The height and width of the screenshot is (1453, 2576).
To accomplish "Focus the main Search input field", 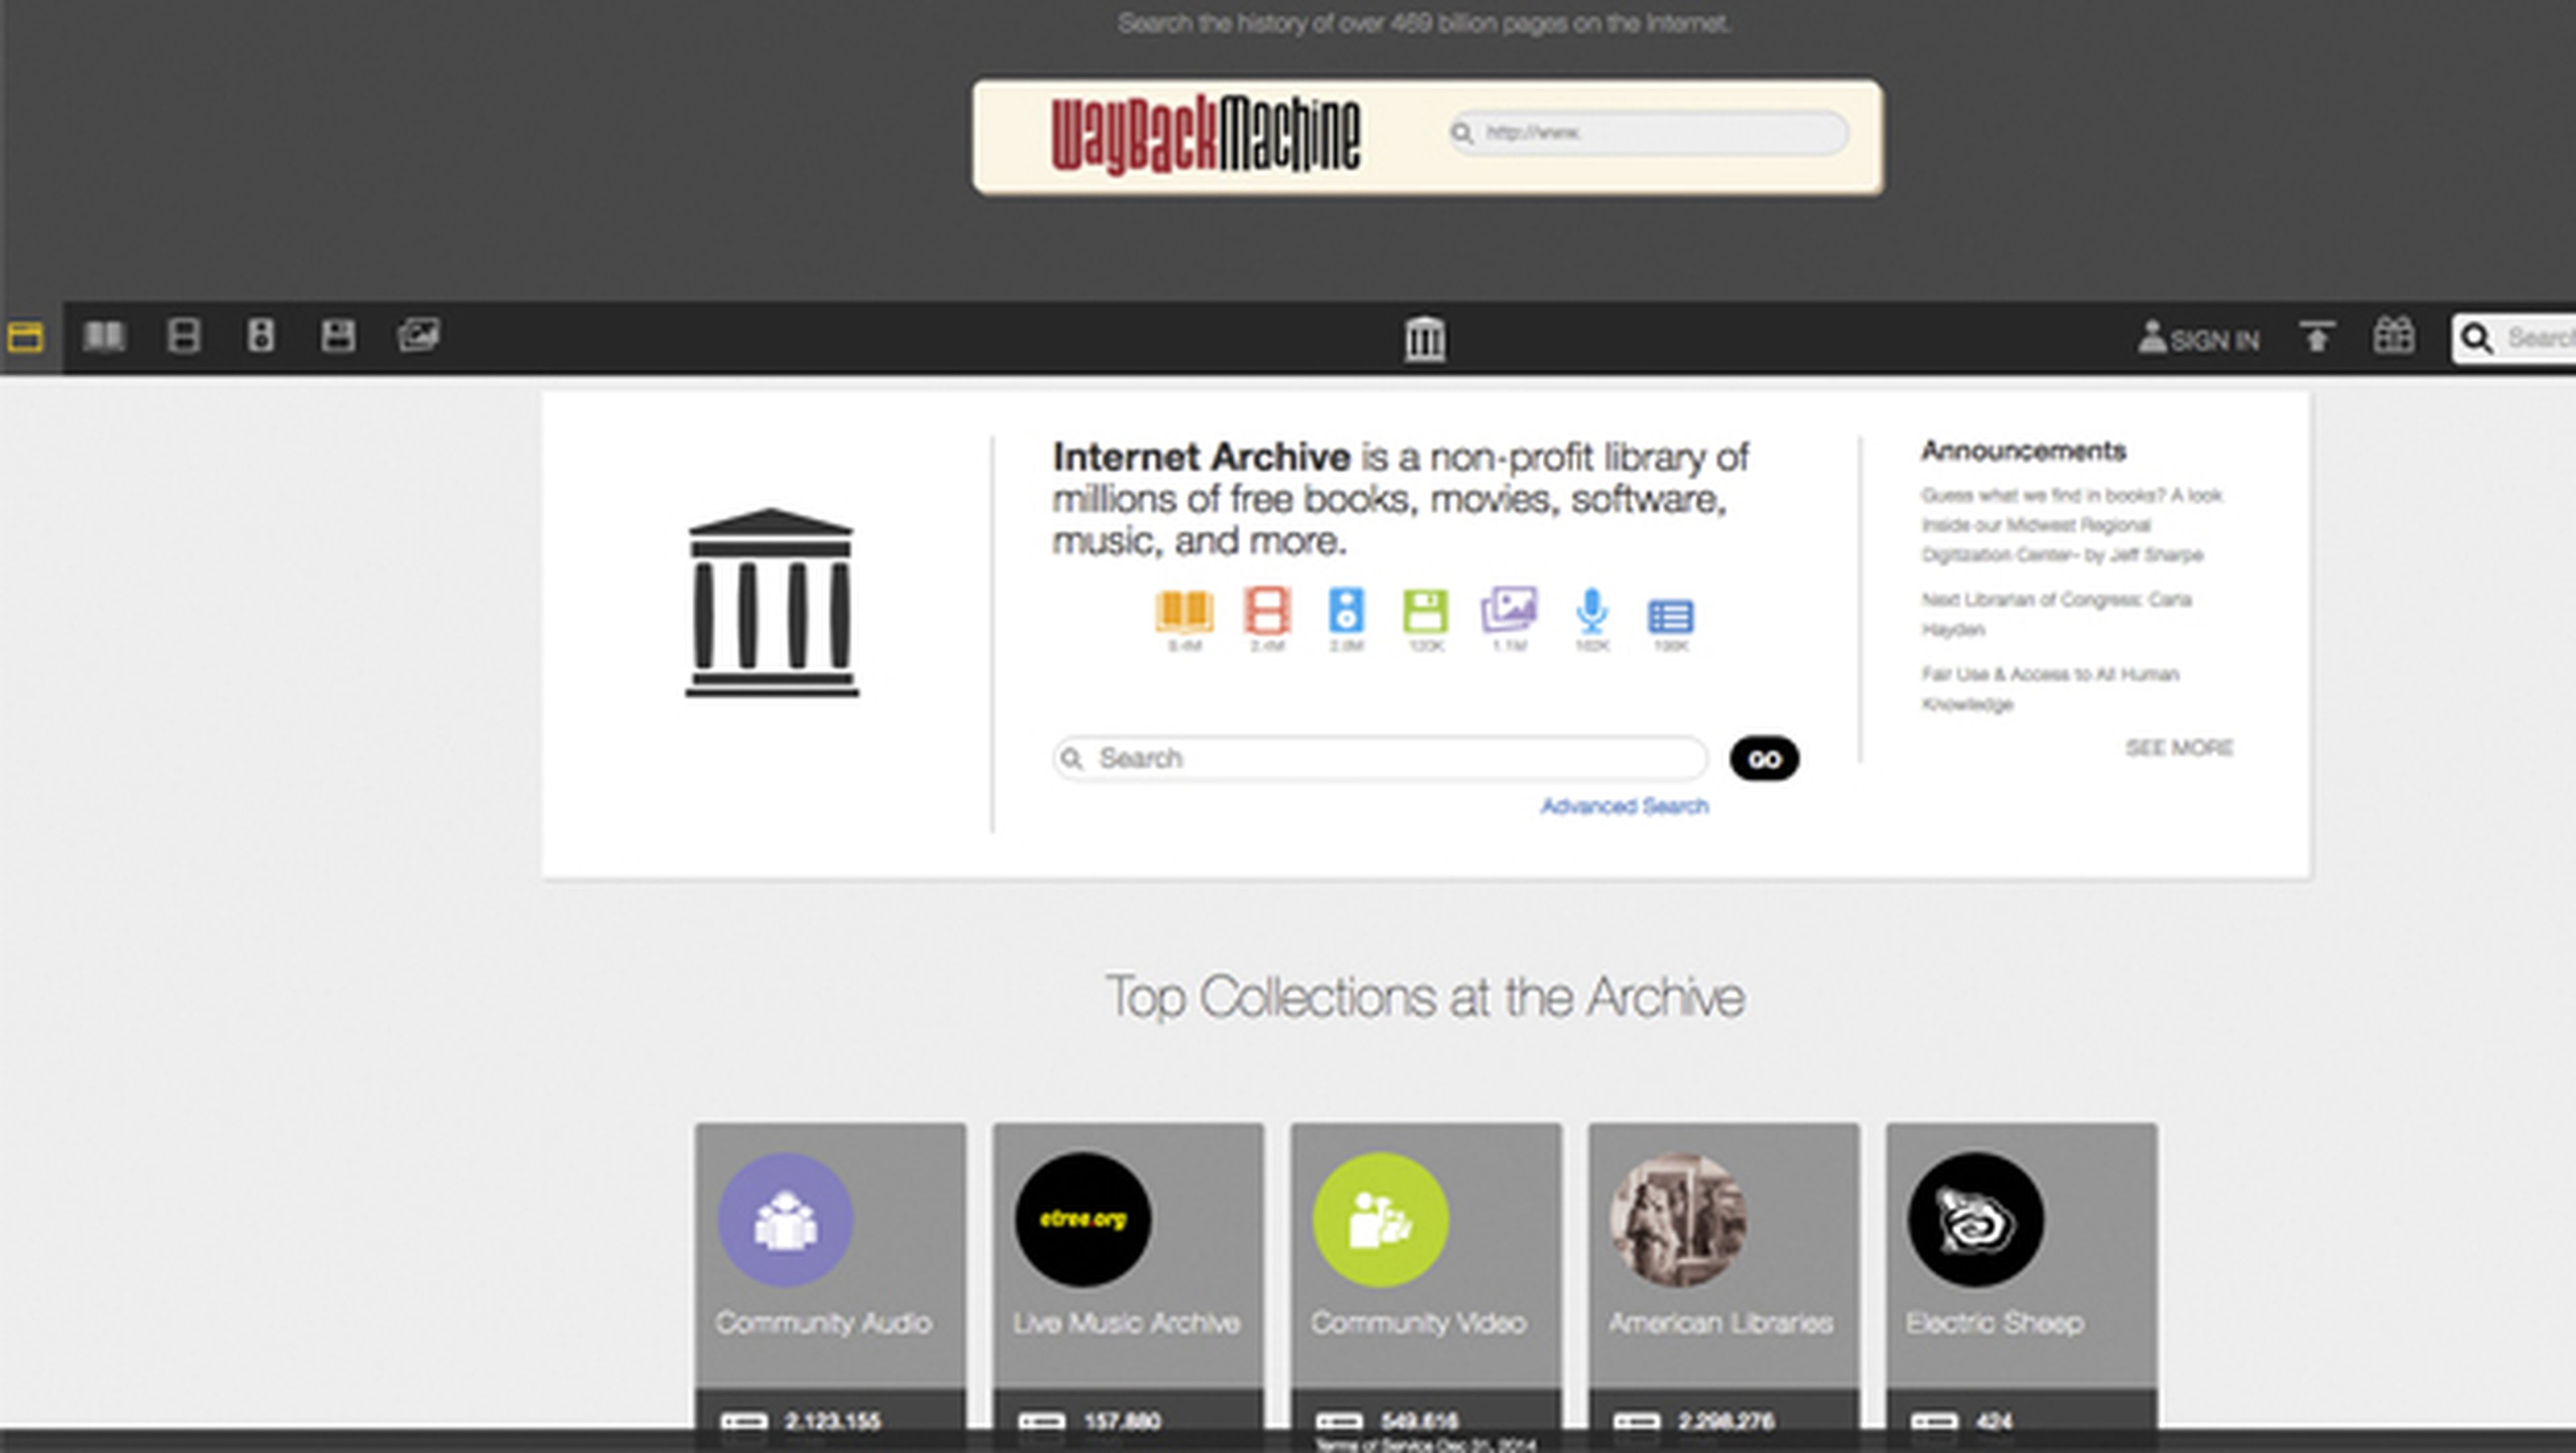I will tap(1380, 758).
